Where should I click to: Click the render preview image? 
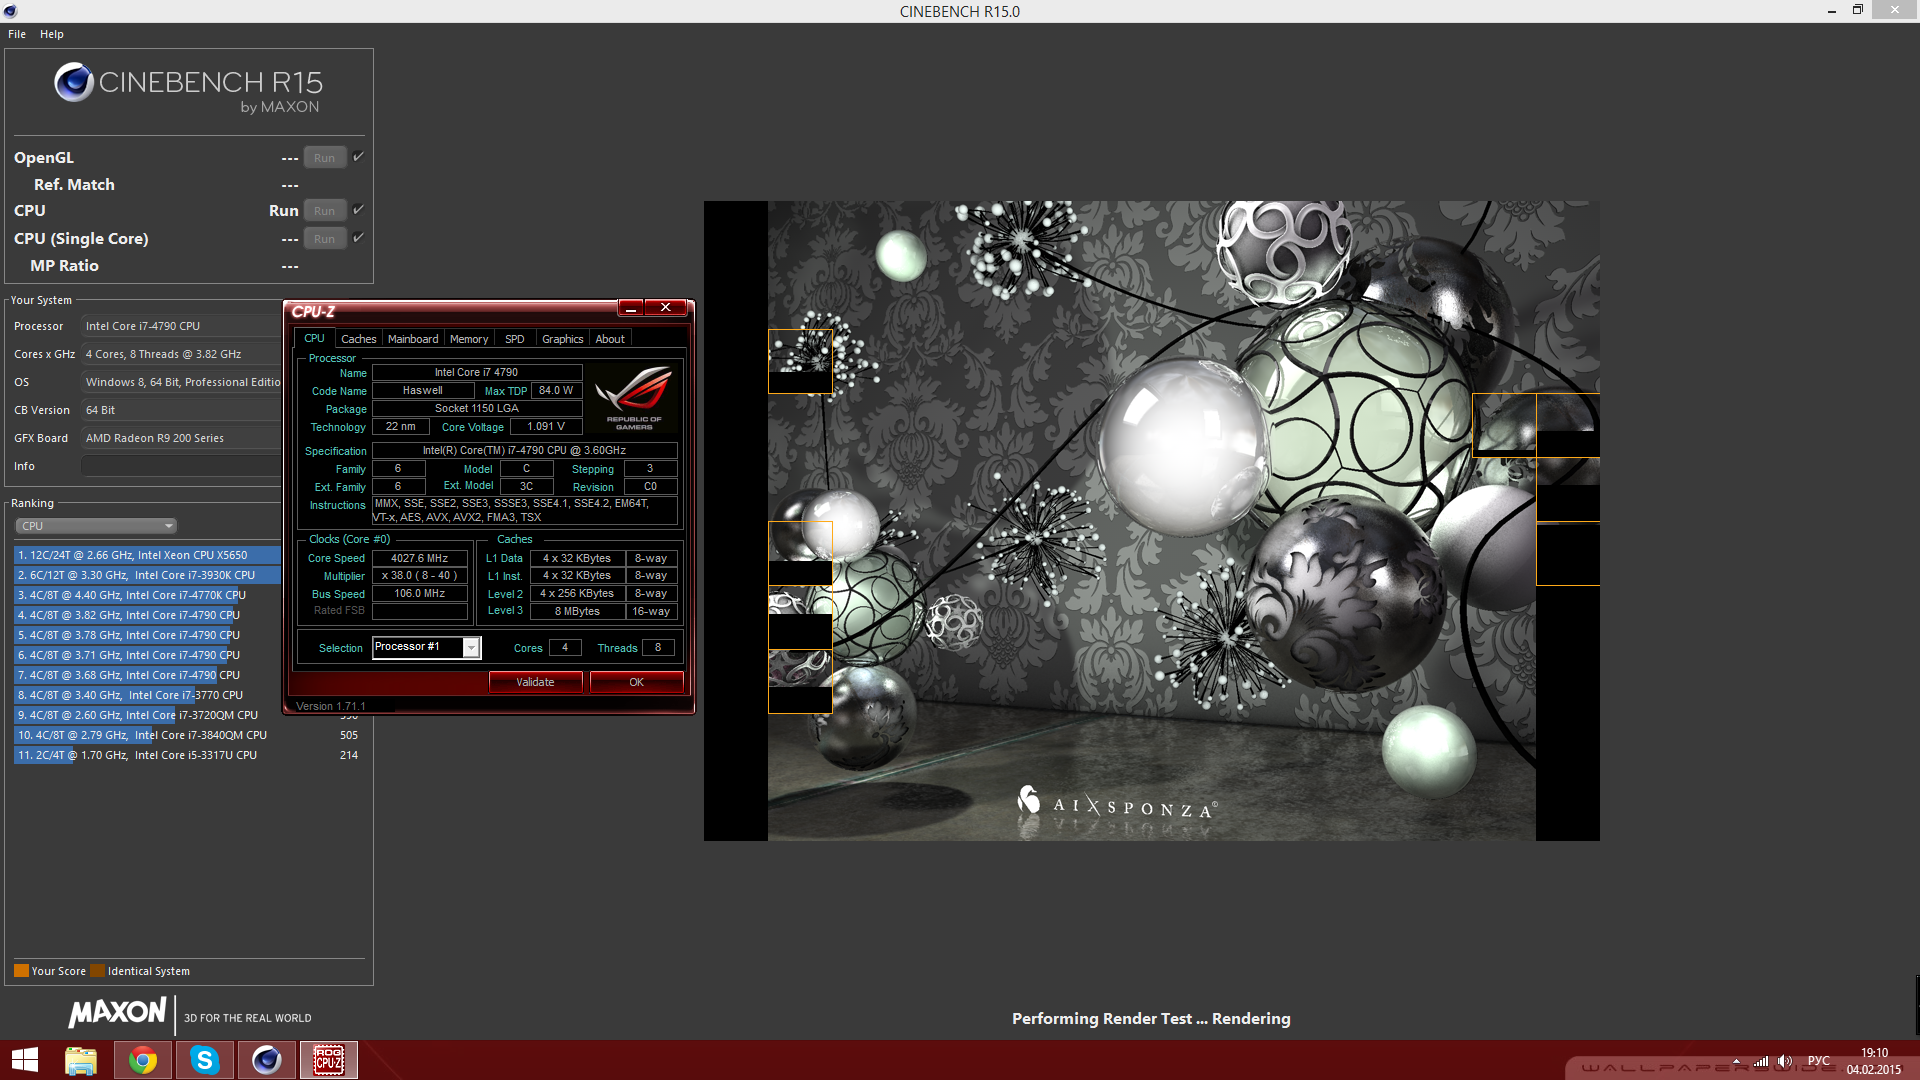tap(1151, 520)
